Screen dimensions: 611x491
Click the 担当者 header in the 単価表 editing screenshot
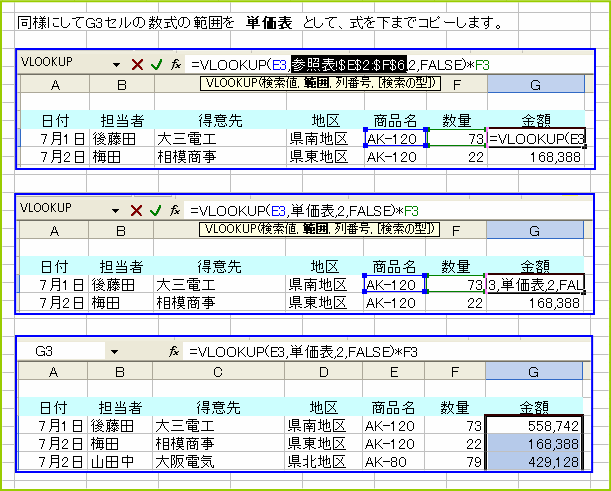pos(121,266)
